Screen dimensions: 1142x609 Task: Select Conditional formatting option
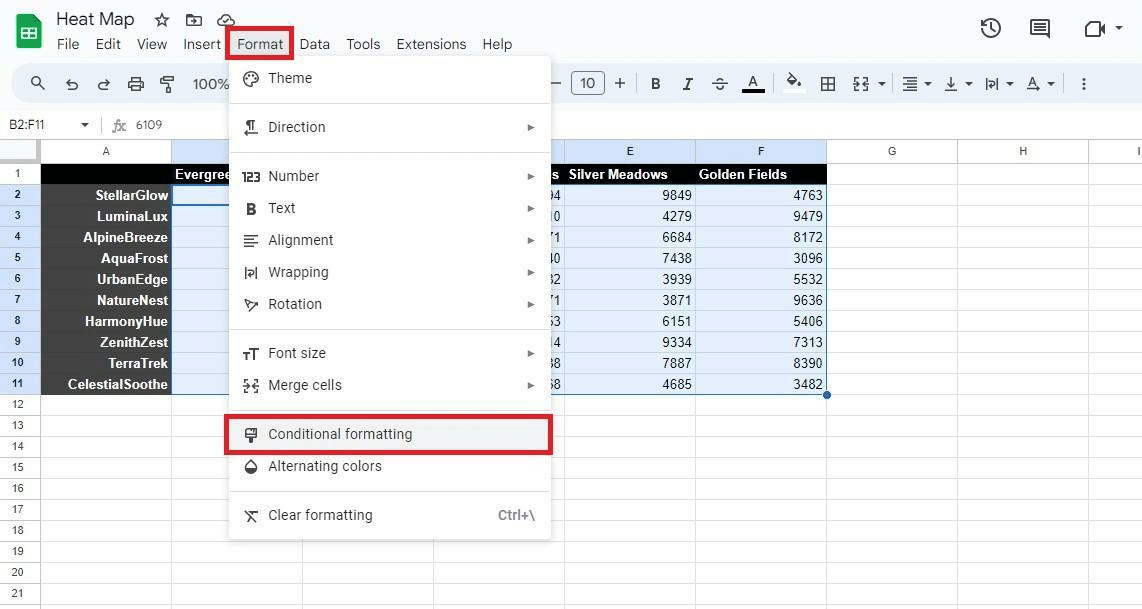point(388,435)
